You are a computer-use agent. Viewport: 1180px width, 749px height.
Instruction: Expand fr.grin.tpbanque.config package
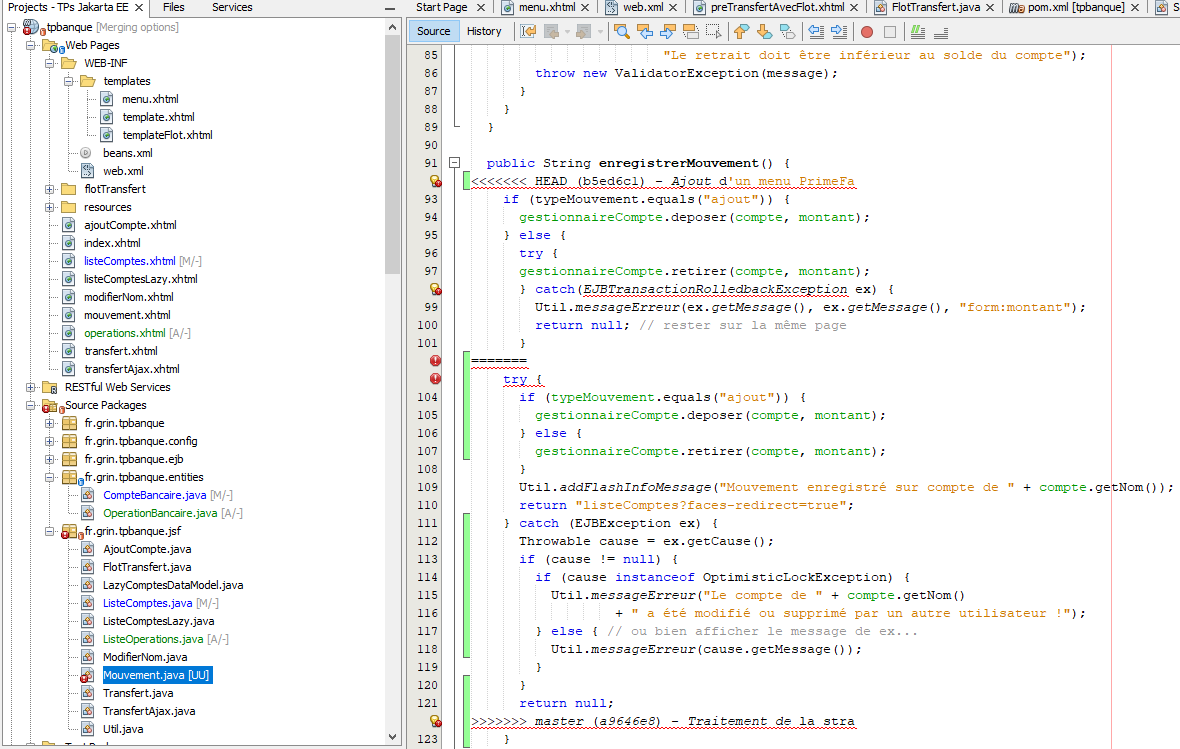[x=50, y=441]
